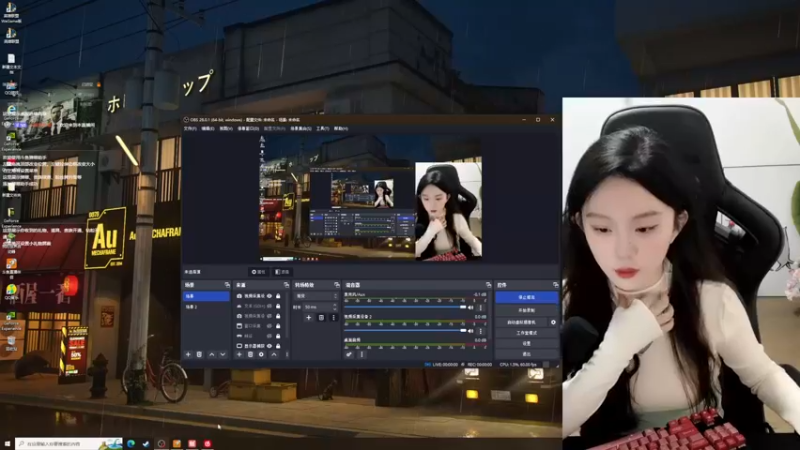This screenshot has height=450, width=800.
Task: Move selected scene down in Scenes panel
Action: point(222,354)
